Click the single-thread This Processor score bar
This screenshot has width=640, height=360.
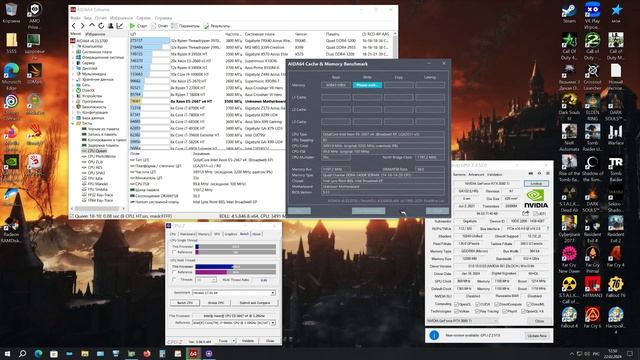236,247
